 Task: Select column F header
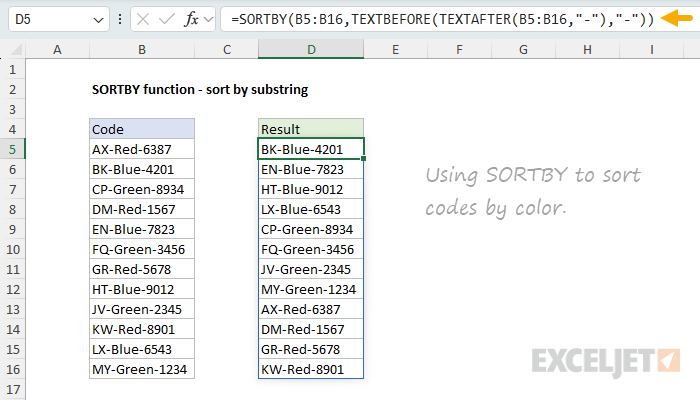pyautogui.click(x=459, y=50)
